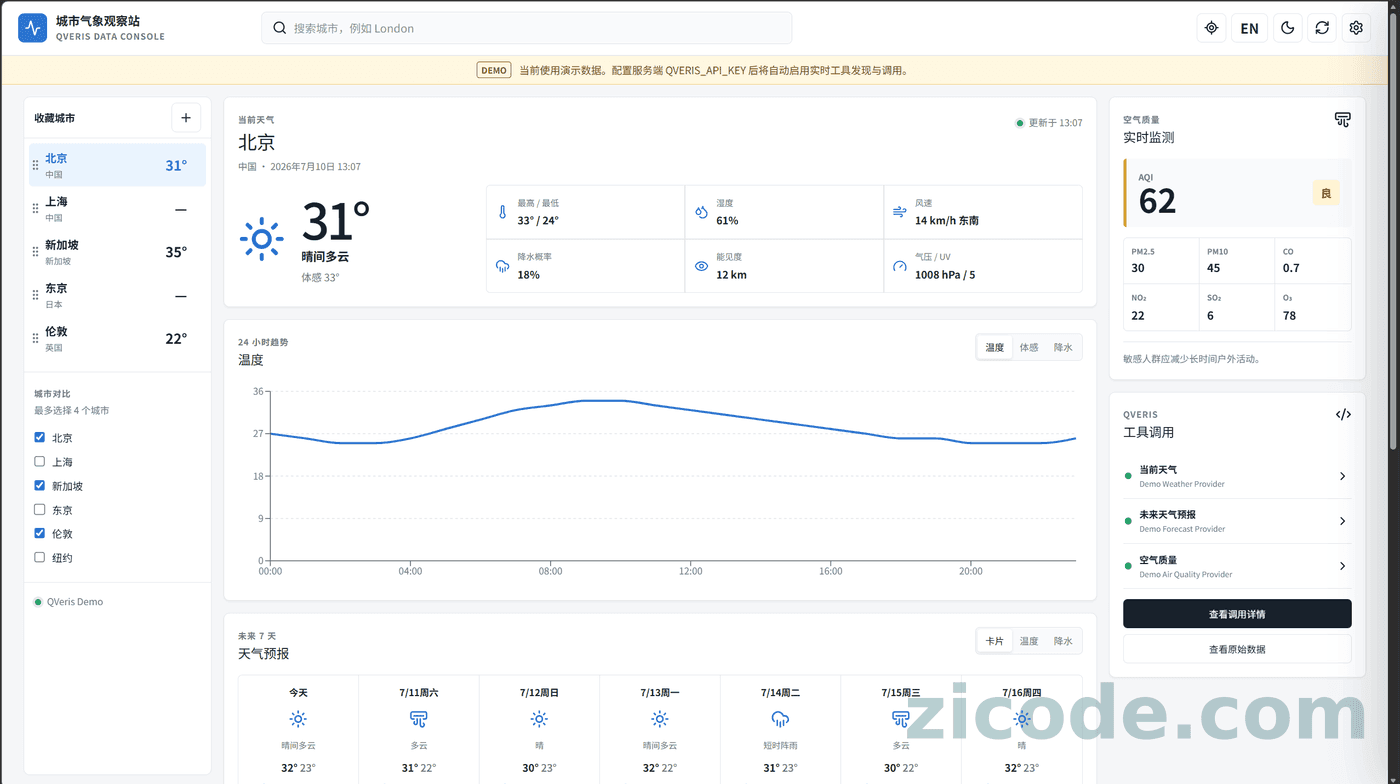1400x784 pixels.
Task: Expand the 空气质量 tool call chevron
Action: pos(1342,566)
